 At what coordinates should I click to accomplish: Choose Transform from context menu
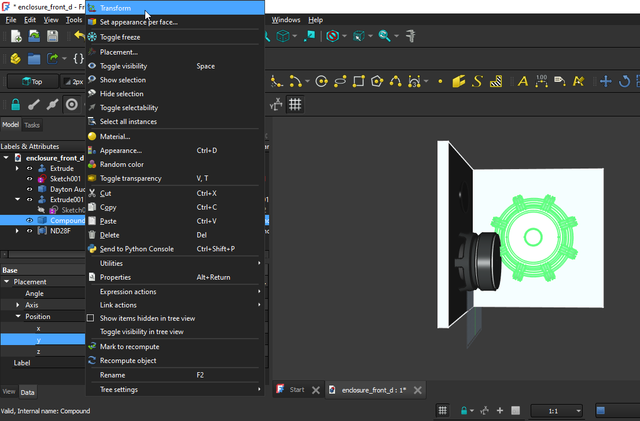(x=174, y=8)
